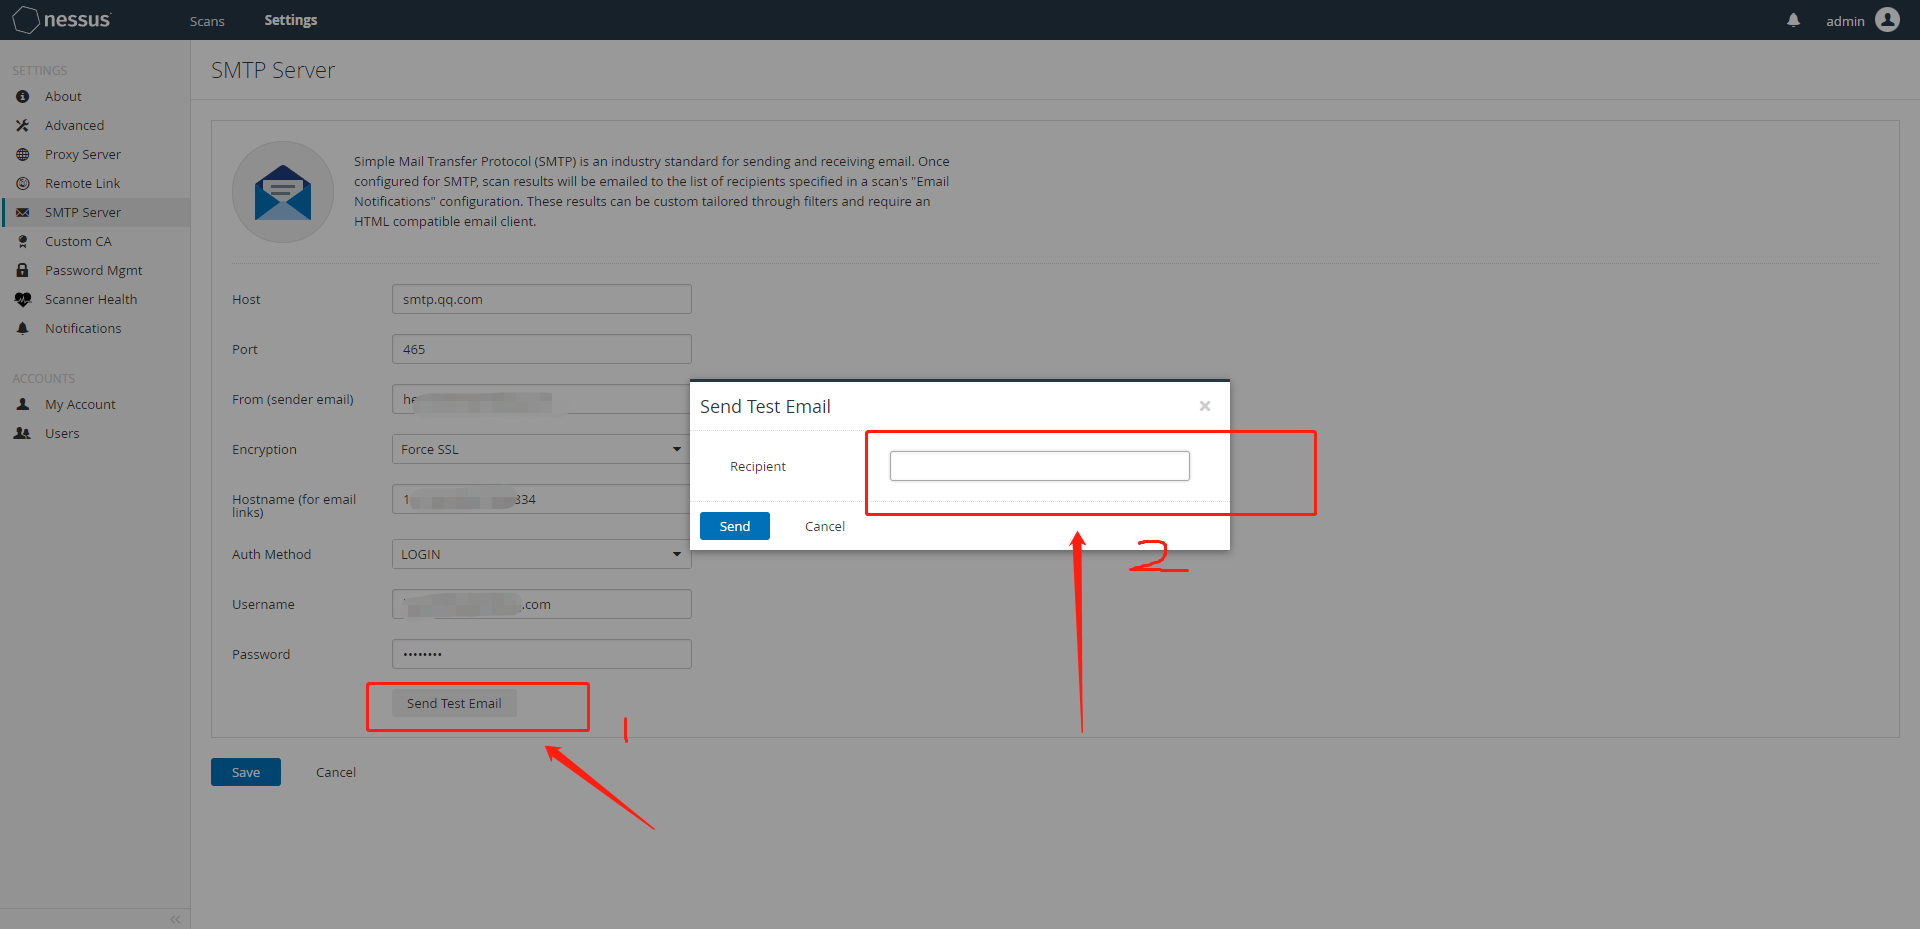Screen dimensions: 1920x929
Task: Click the large SMTP mail illustration
Action: pos(283,192)
